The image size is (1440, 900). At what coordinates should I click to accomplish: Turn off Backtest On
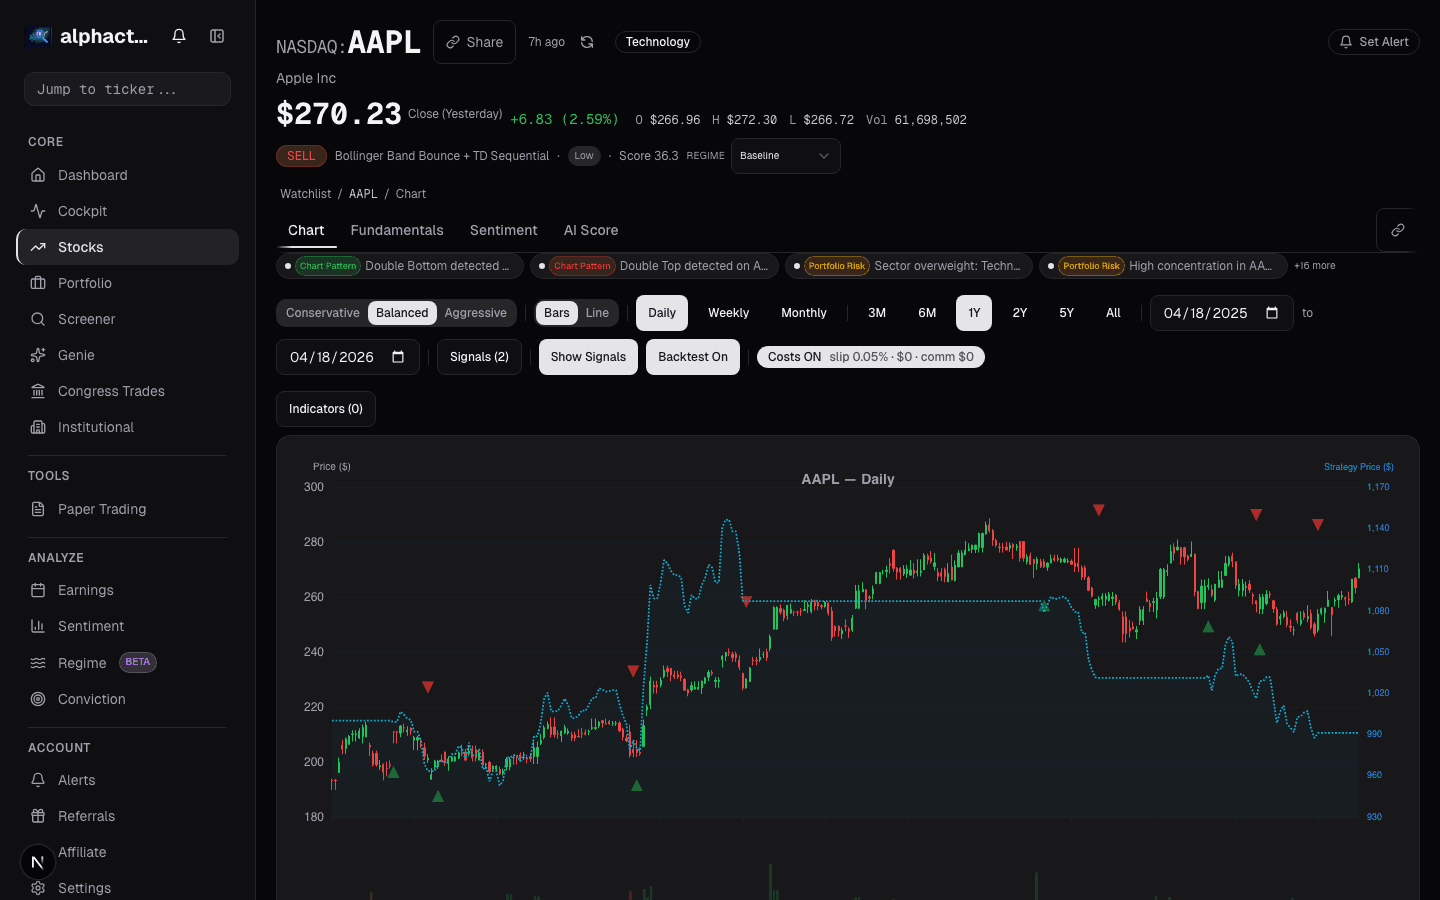pos(692,356)
